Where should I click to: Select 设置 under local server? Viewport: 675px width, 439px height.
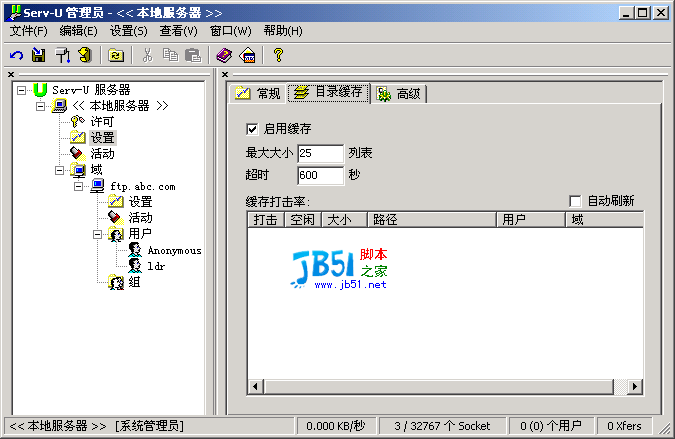102,138
